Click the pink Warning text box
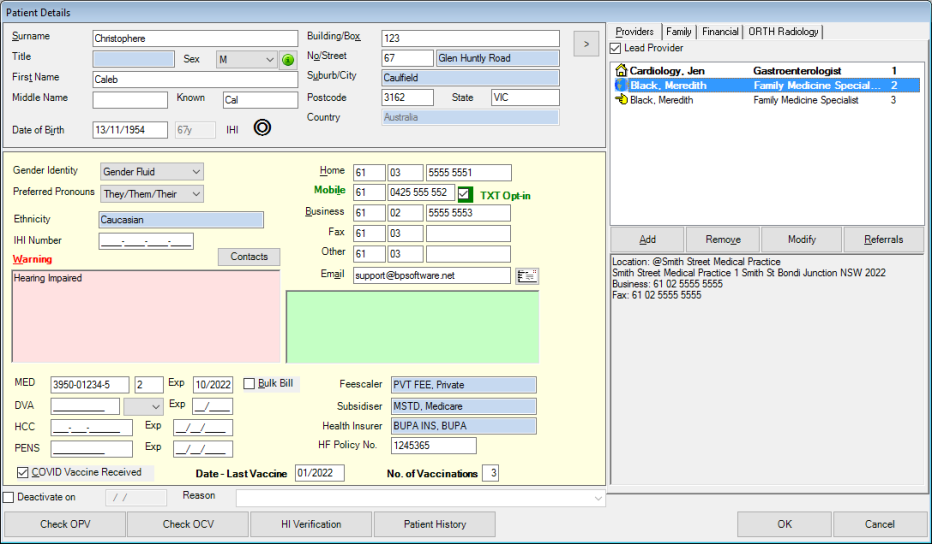The image size is (932, 544). [146, 316]
